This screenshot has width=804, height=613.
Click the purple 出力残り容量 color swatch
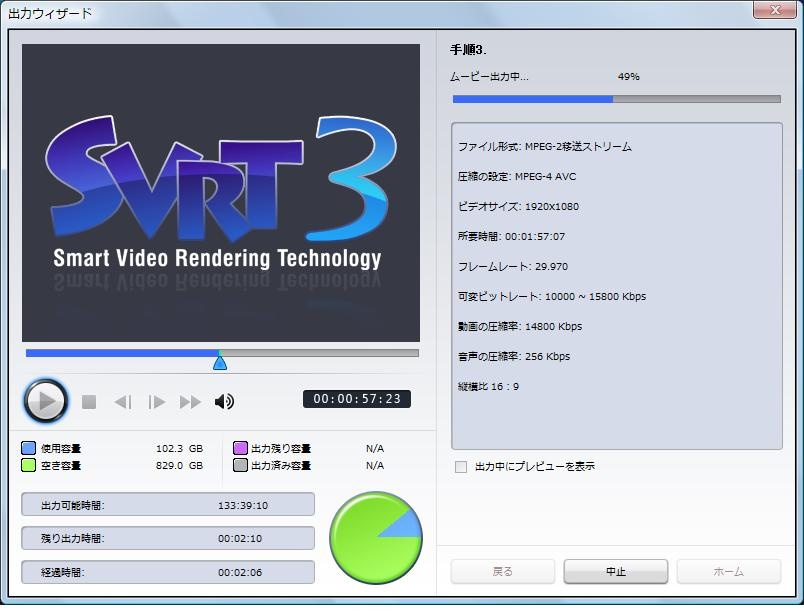[x=240, y=448]
